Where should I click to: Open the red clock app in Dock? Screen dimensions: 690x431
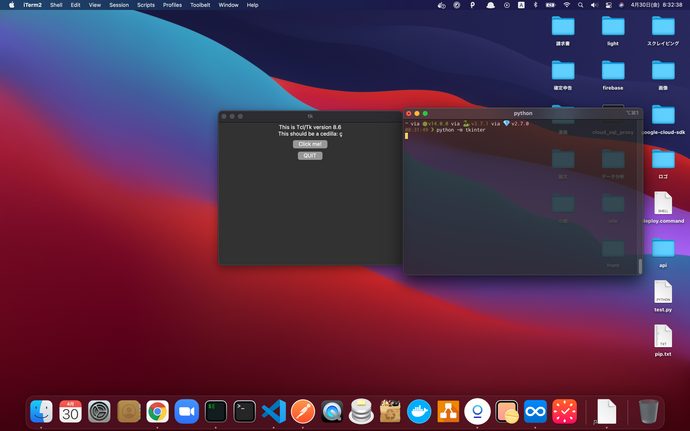tap(564, 411)
